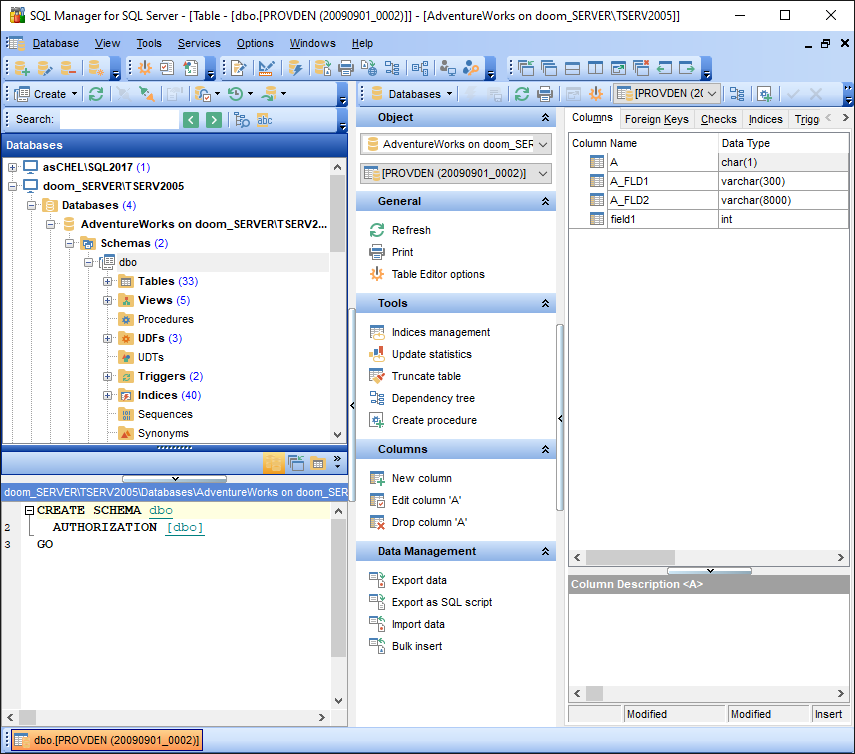This screenshot has width=855, height=754.
Task: Expand the Indices (40) node
Action: [107, 395]
